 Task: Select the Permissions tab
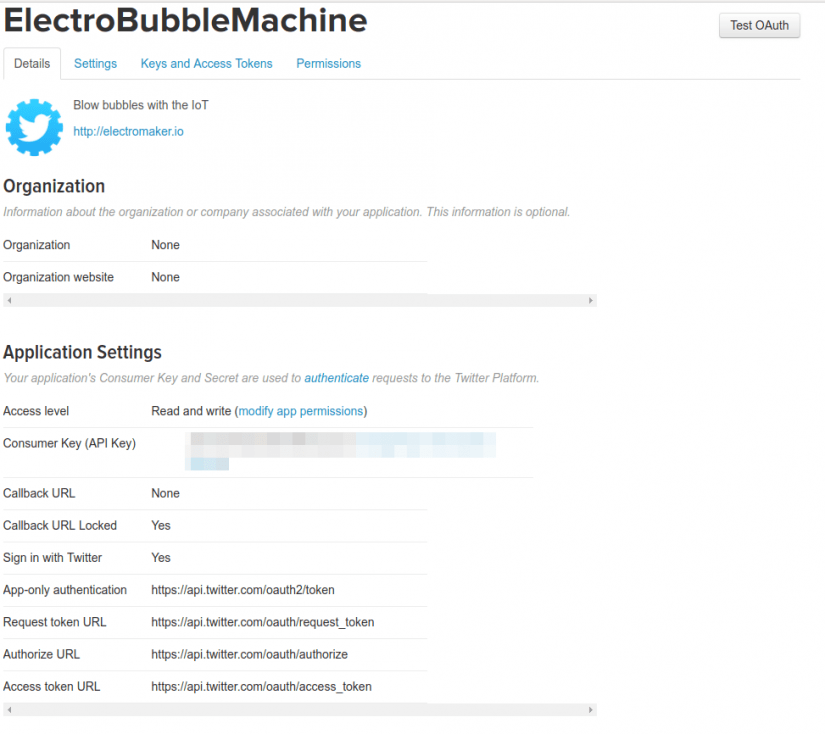328,64
